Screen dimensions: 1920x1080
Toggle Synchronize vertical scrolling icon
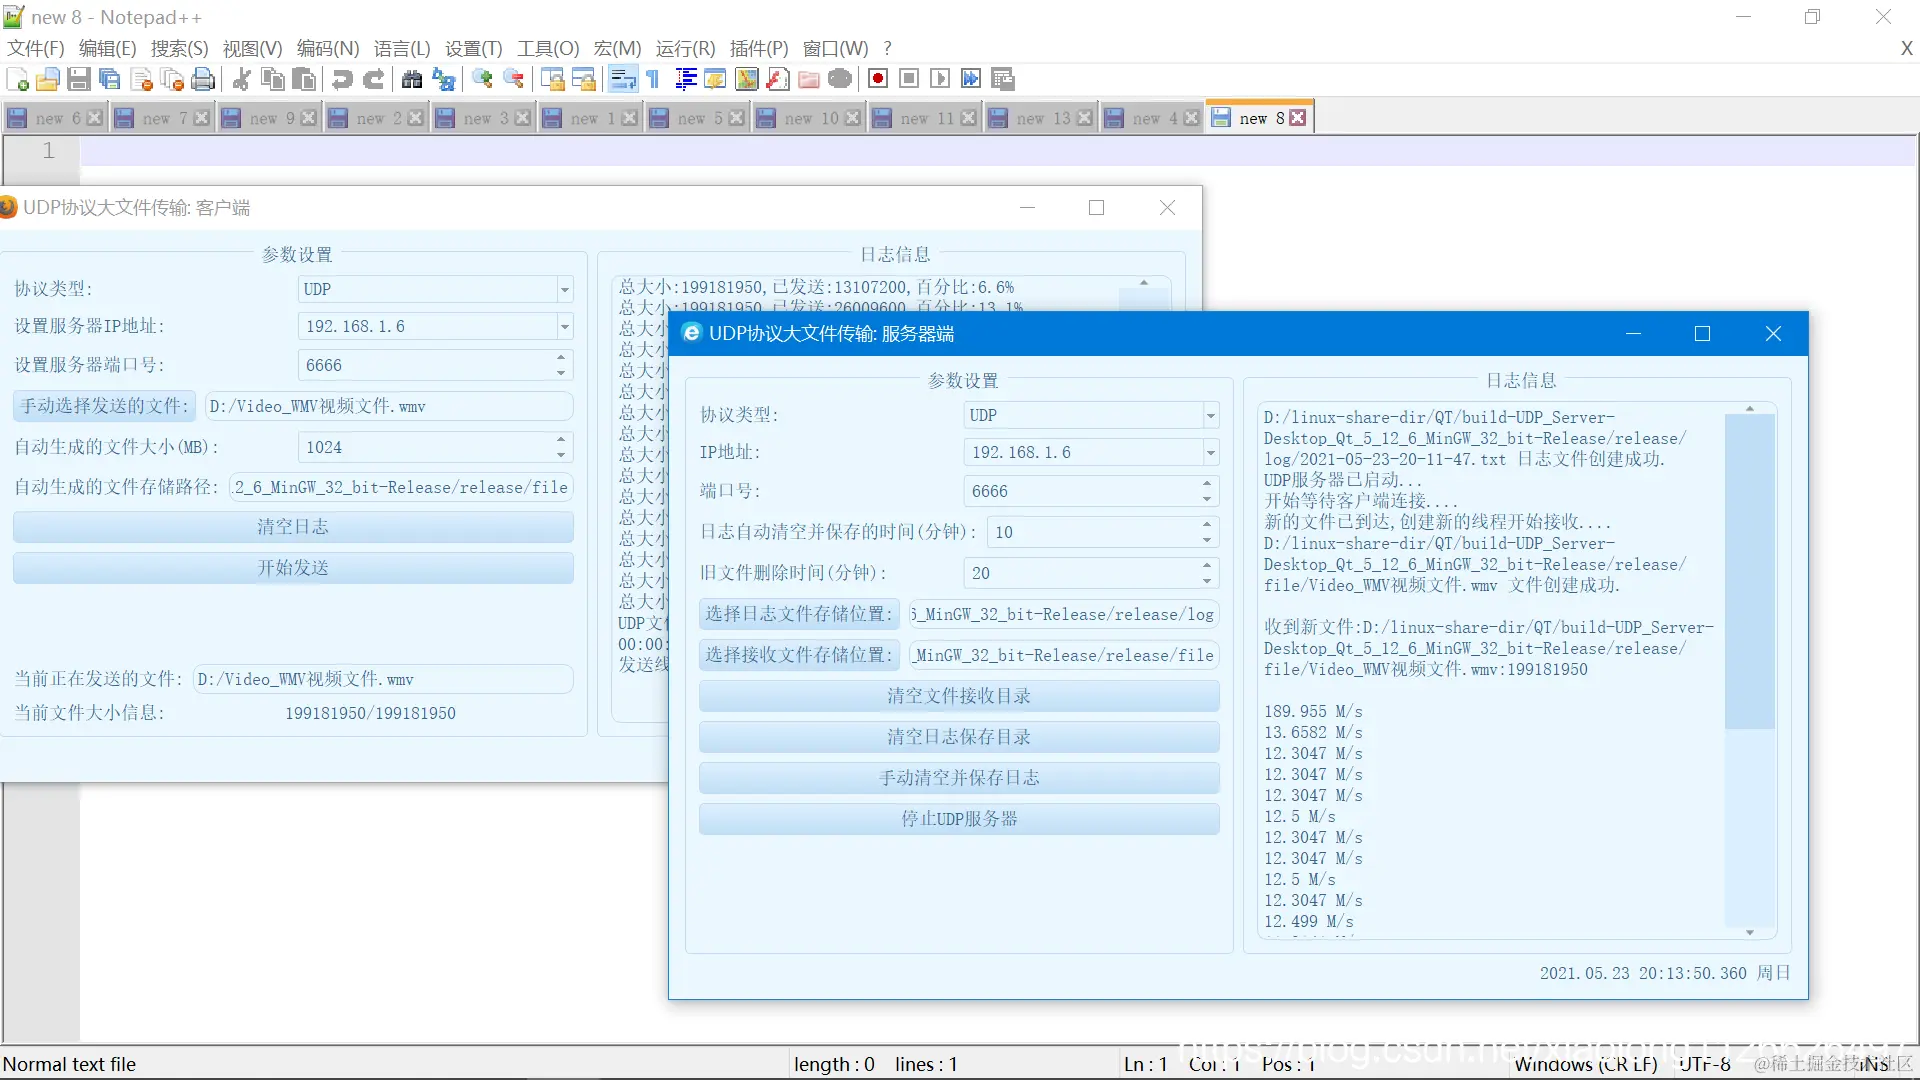click(552, 79)
